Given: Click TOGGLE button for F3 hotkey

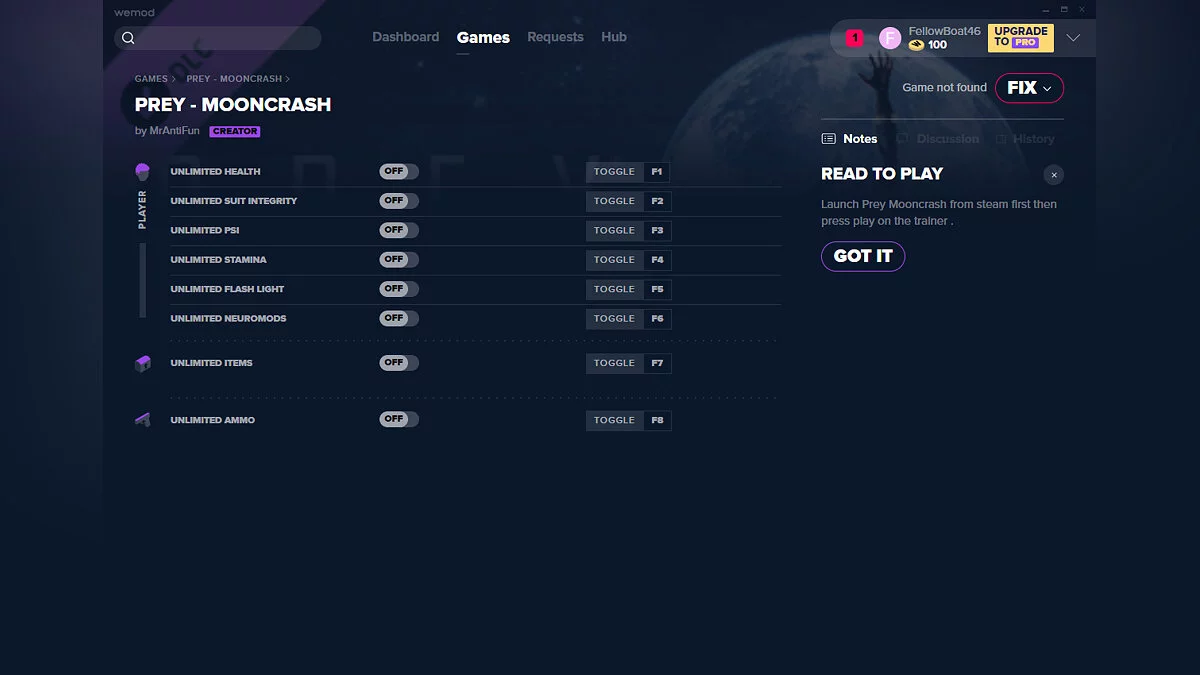Looking at the screenshot, I should point(614,230).
